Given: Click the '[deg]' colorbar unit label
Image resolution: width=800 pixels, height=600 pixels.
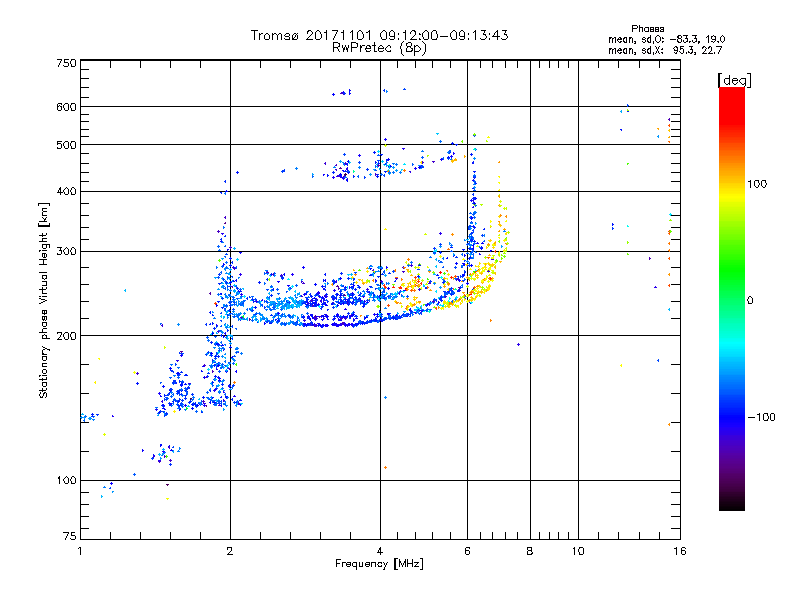Looking at the screenshot, I should pyautogui.click(x=734, y=80).
